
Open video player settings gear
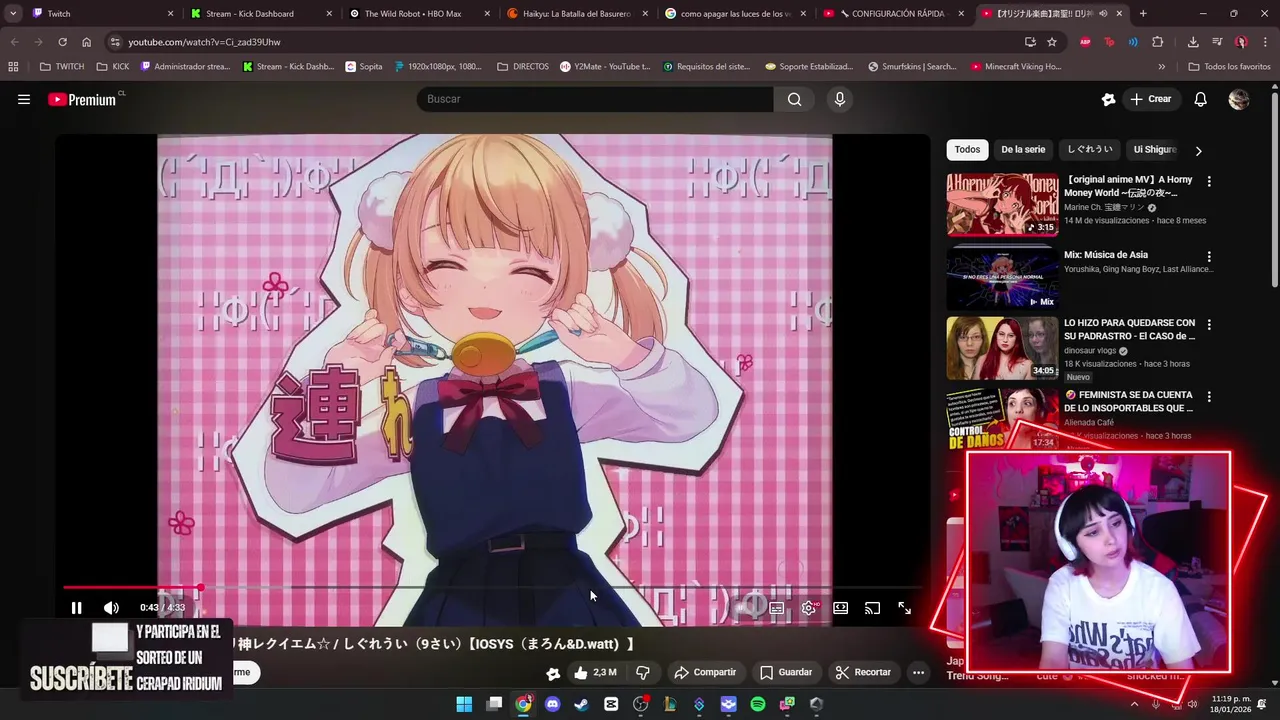808,608
